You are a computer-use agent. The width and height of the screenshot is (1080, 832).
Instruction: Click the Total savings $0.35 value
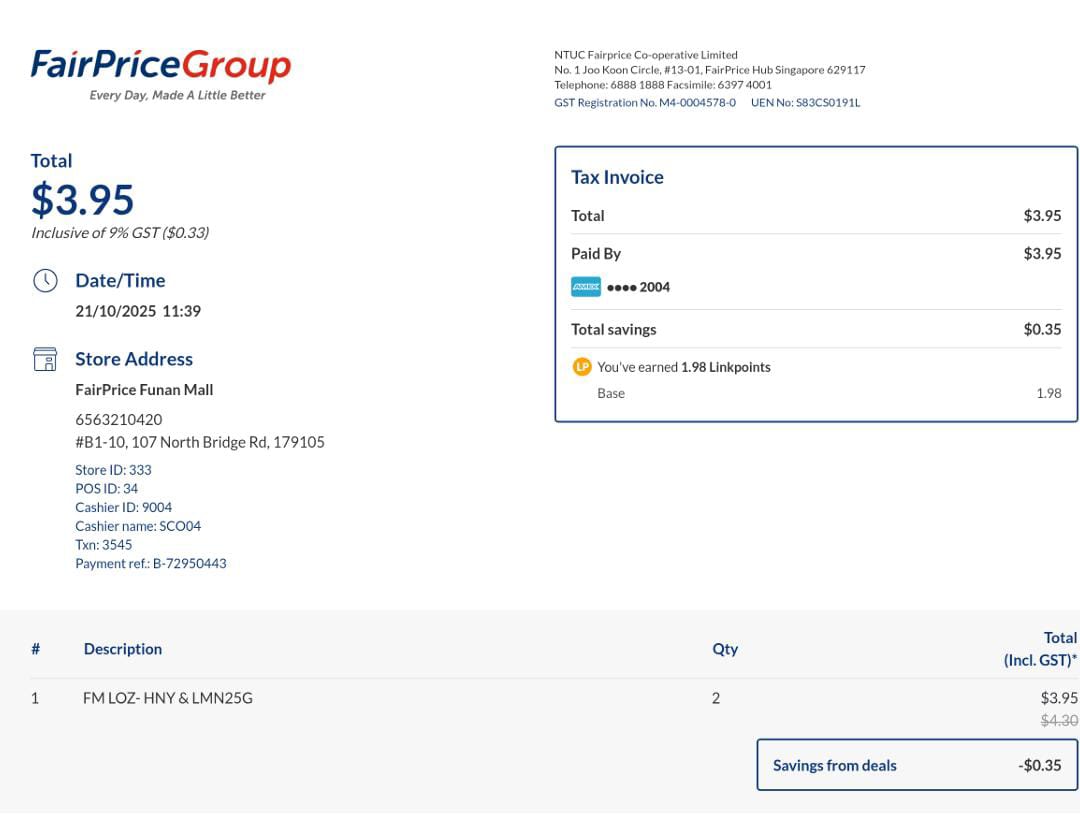click(x=1042, y=329)
